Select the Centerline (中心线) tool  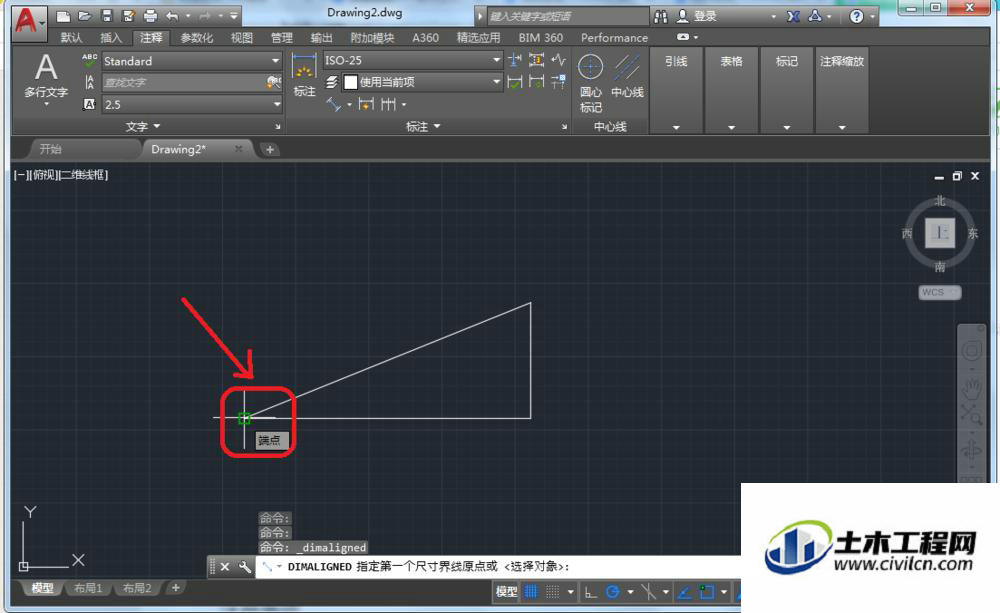(x=627, y=77)
